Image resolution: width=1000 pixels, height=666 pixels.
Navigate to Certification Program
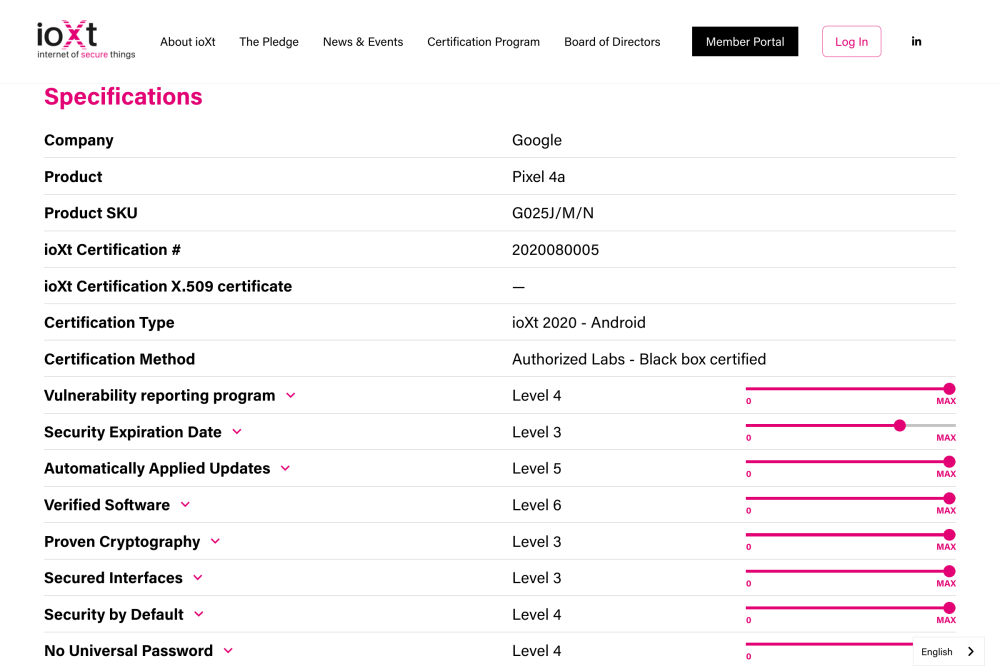[x=483, y=42]
